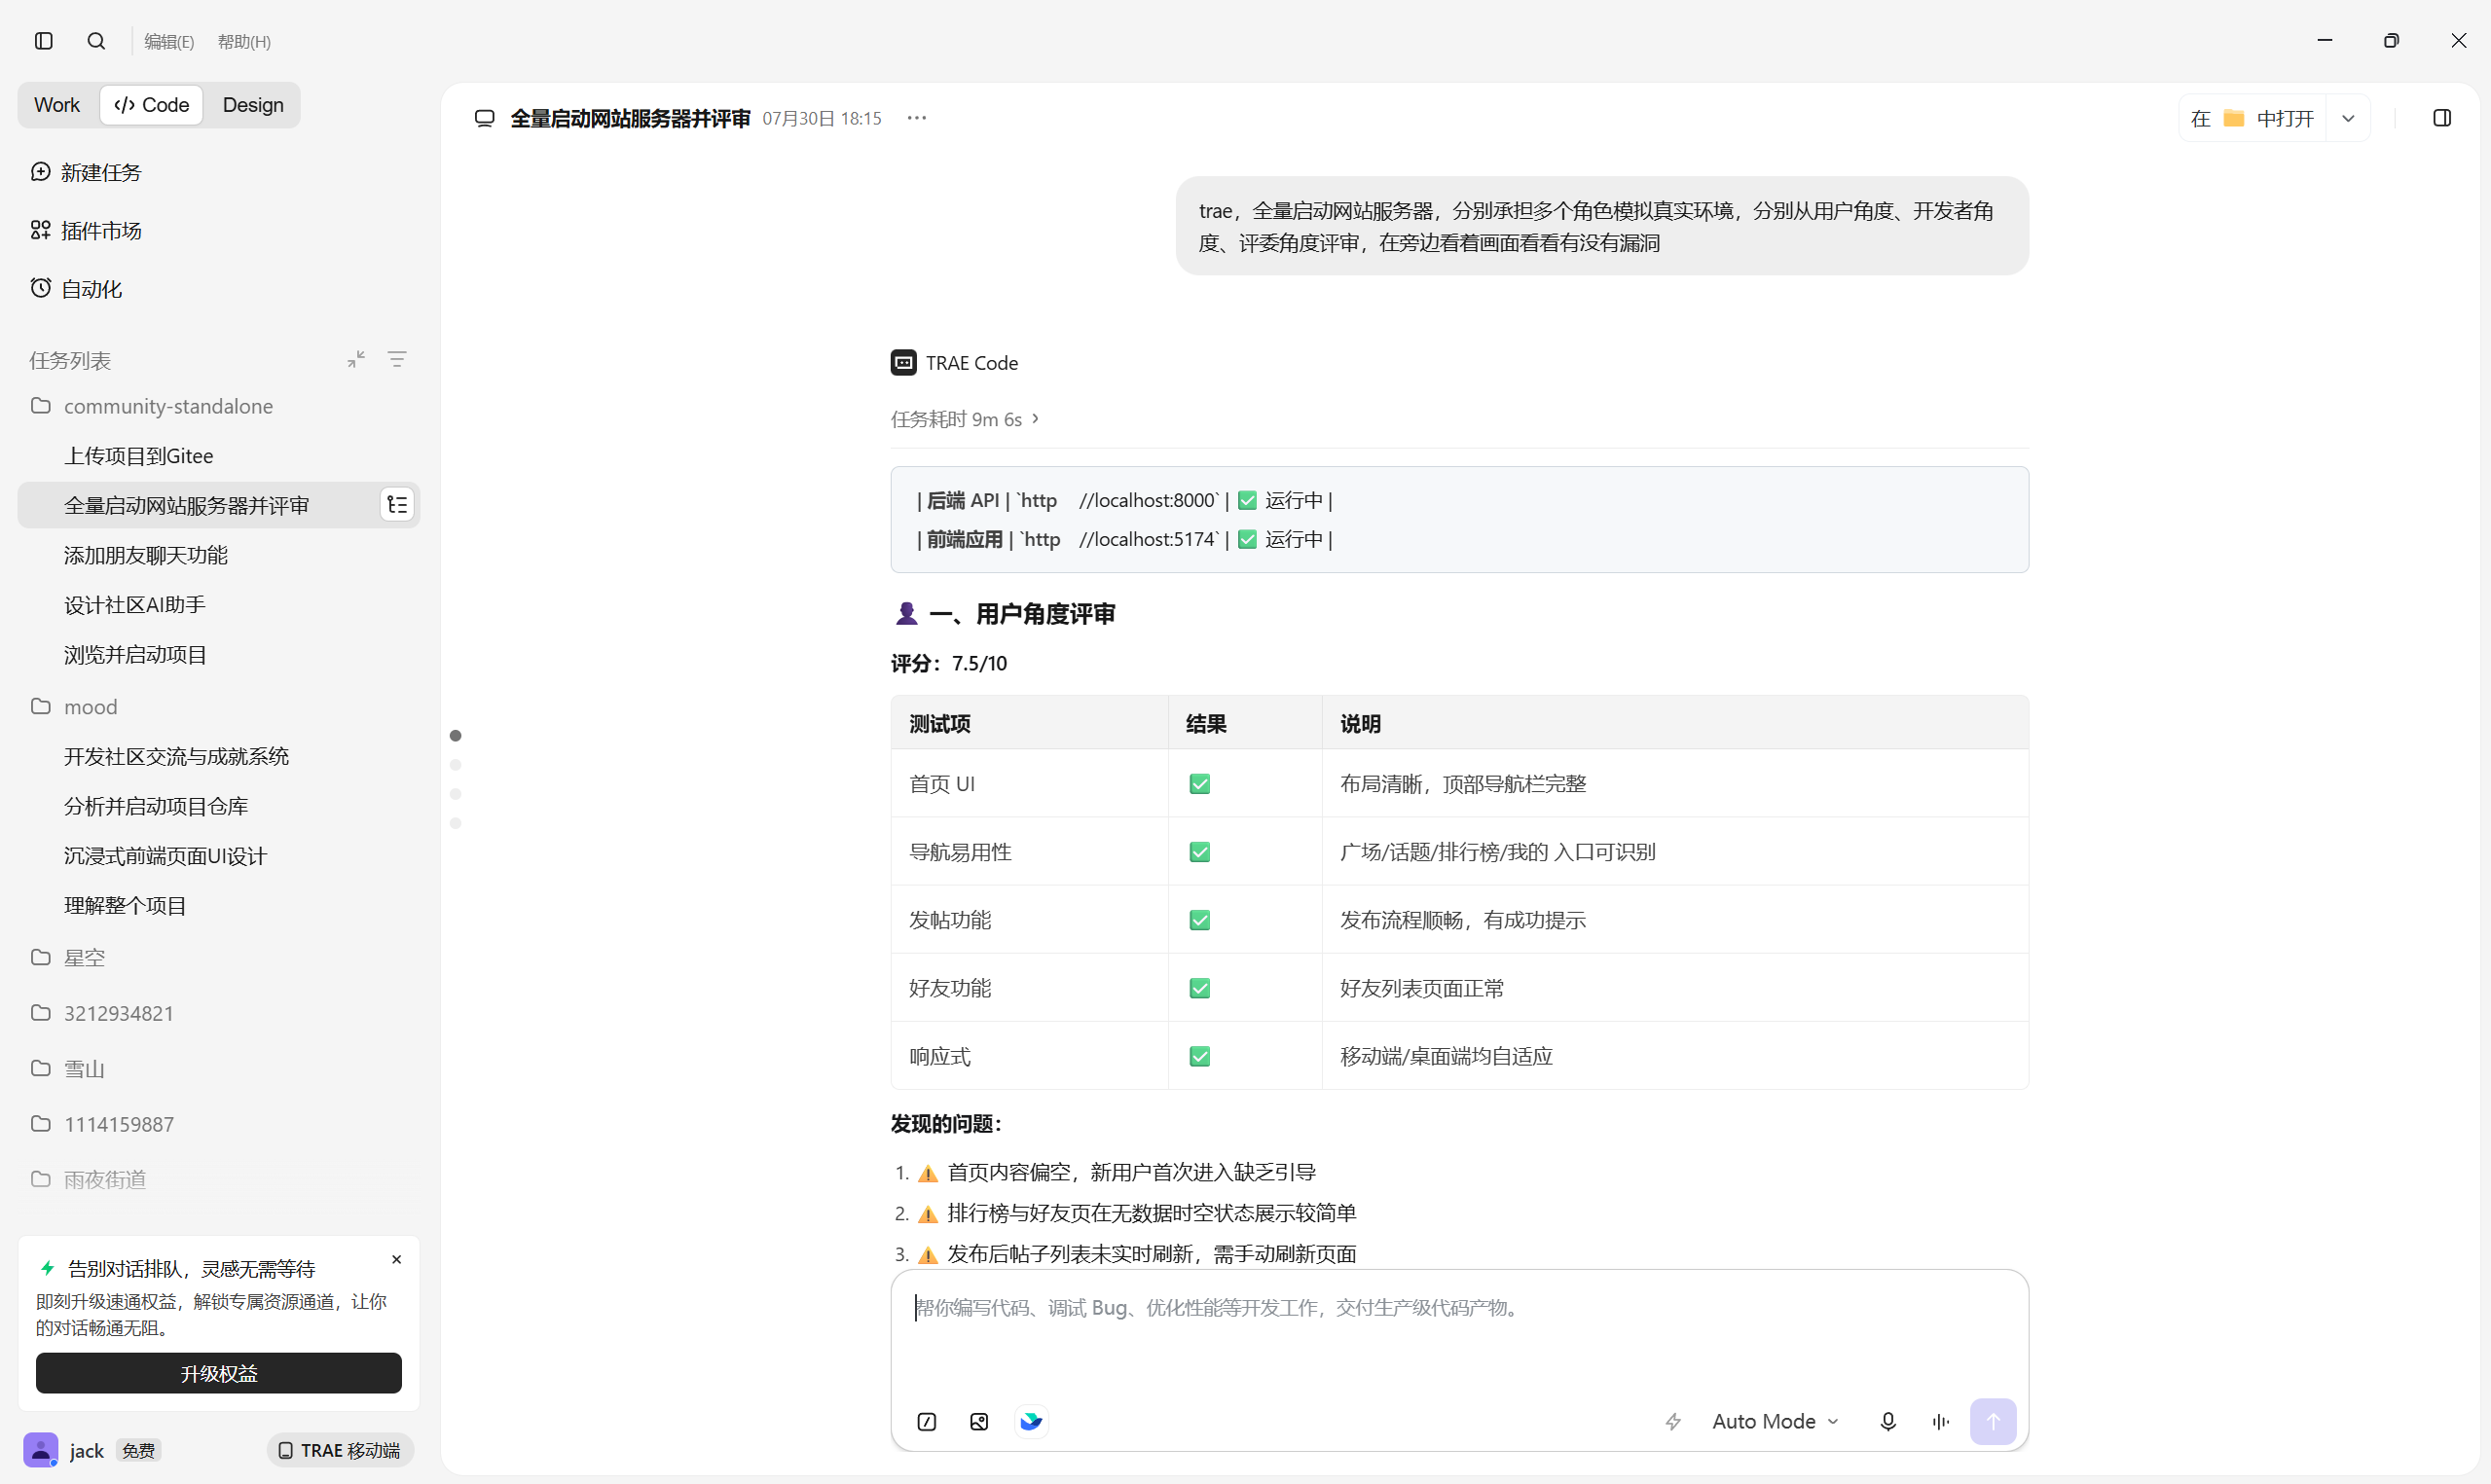Open task 沉浸式前端页面UI设计

coord(219,857)
